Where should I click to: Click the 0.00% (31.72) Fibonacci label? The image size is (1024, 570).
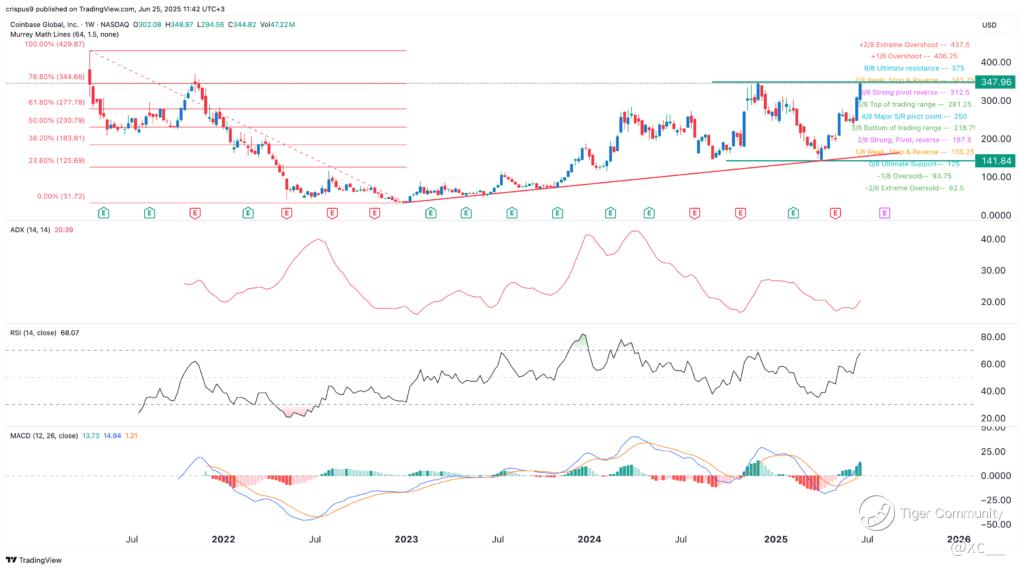[x=61, y=197]
